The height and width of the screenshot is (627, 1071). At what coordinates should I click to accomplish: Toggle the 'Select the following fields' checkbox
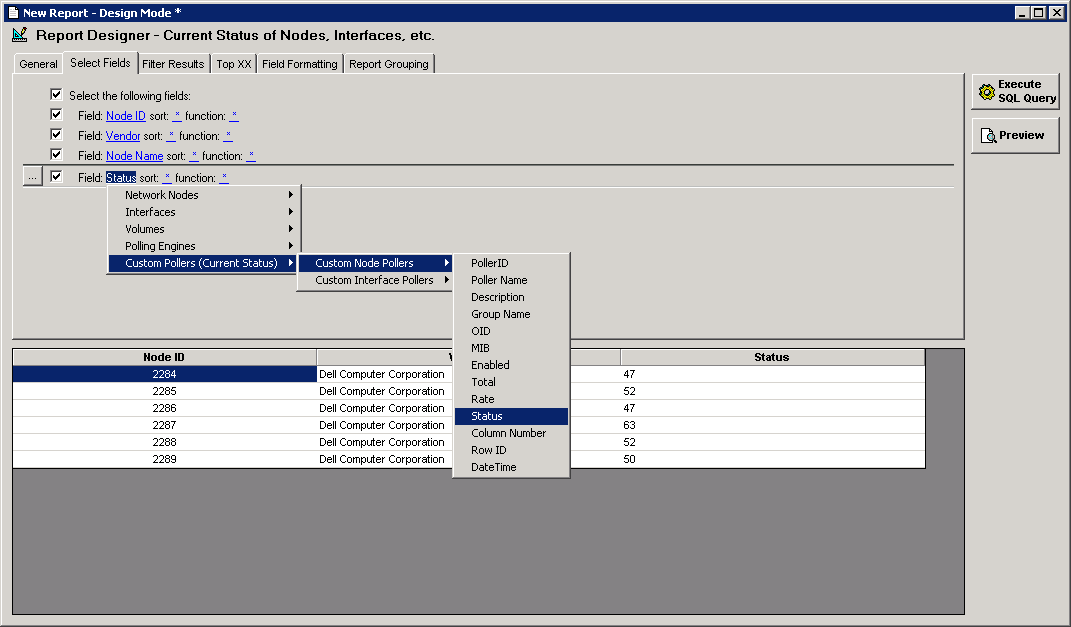(56, 94)
